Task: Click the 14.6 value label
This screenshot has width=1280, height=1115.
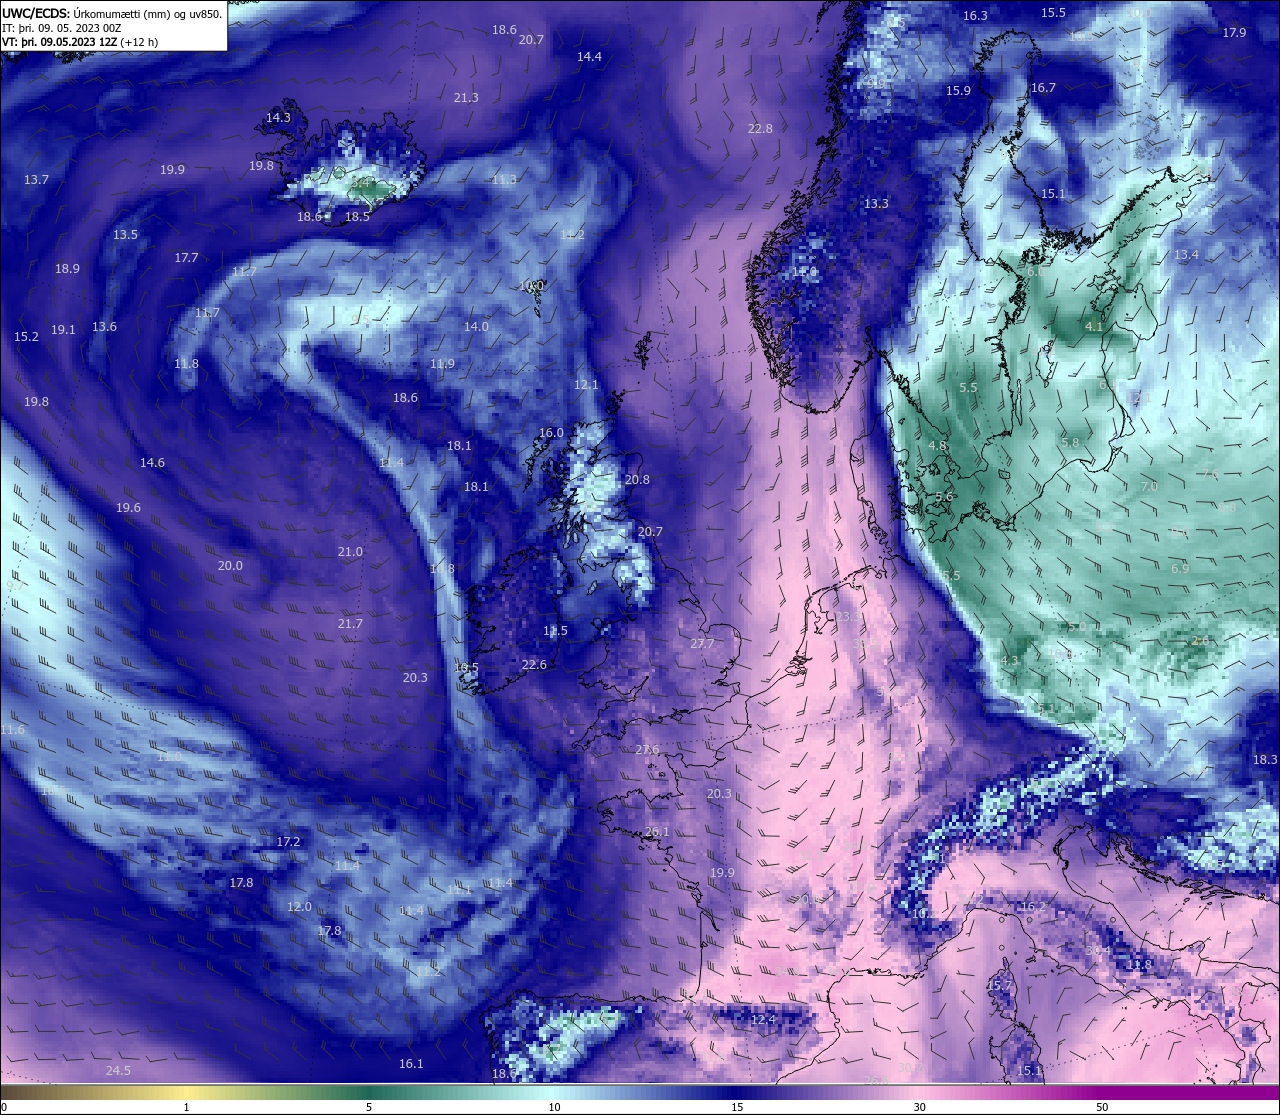Action: (x=152, y=463)
